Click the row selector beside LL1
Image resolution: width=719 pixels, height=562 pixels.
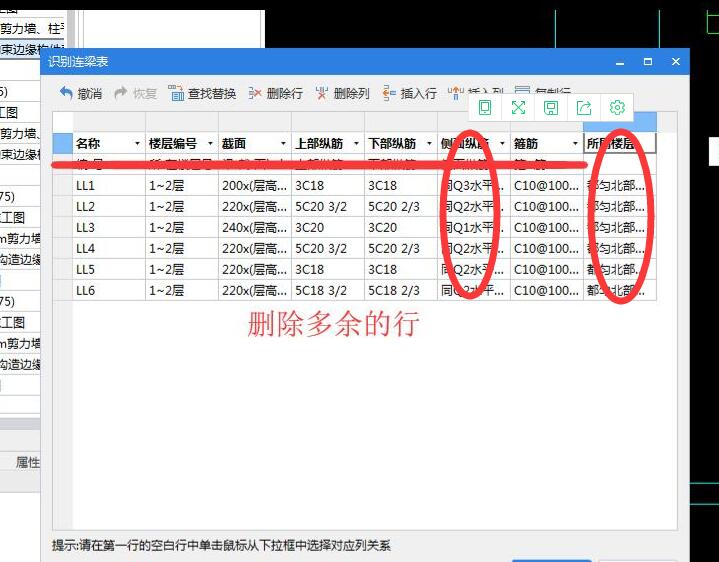pos(63,185)
